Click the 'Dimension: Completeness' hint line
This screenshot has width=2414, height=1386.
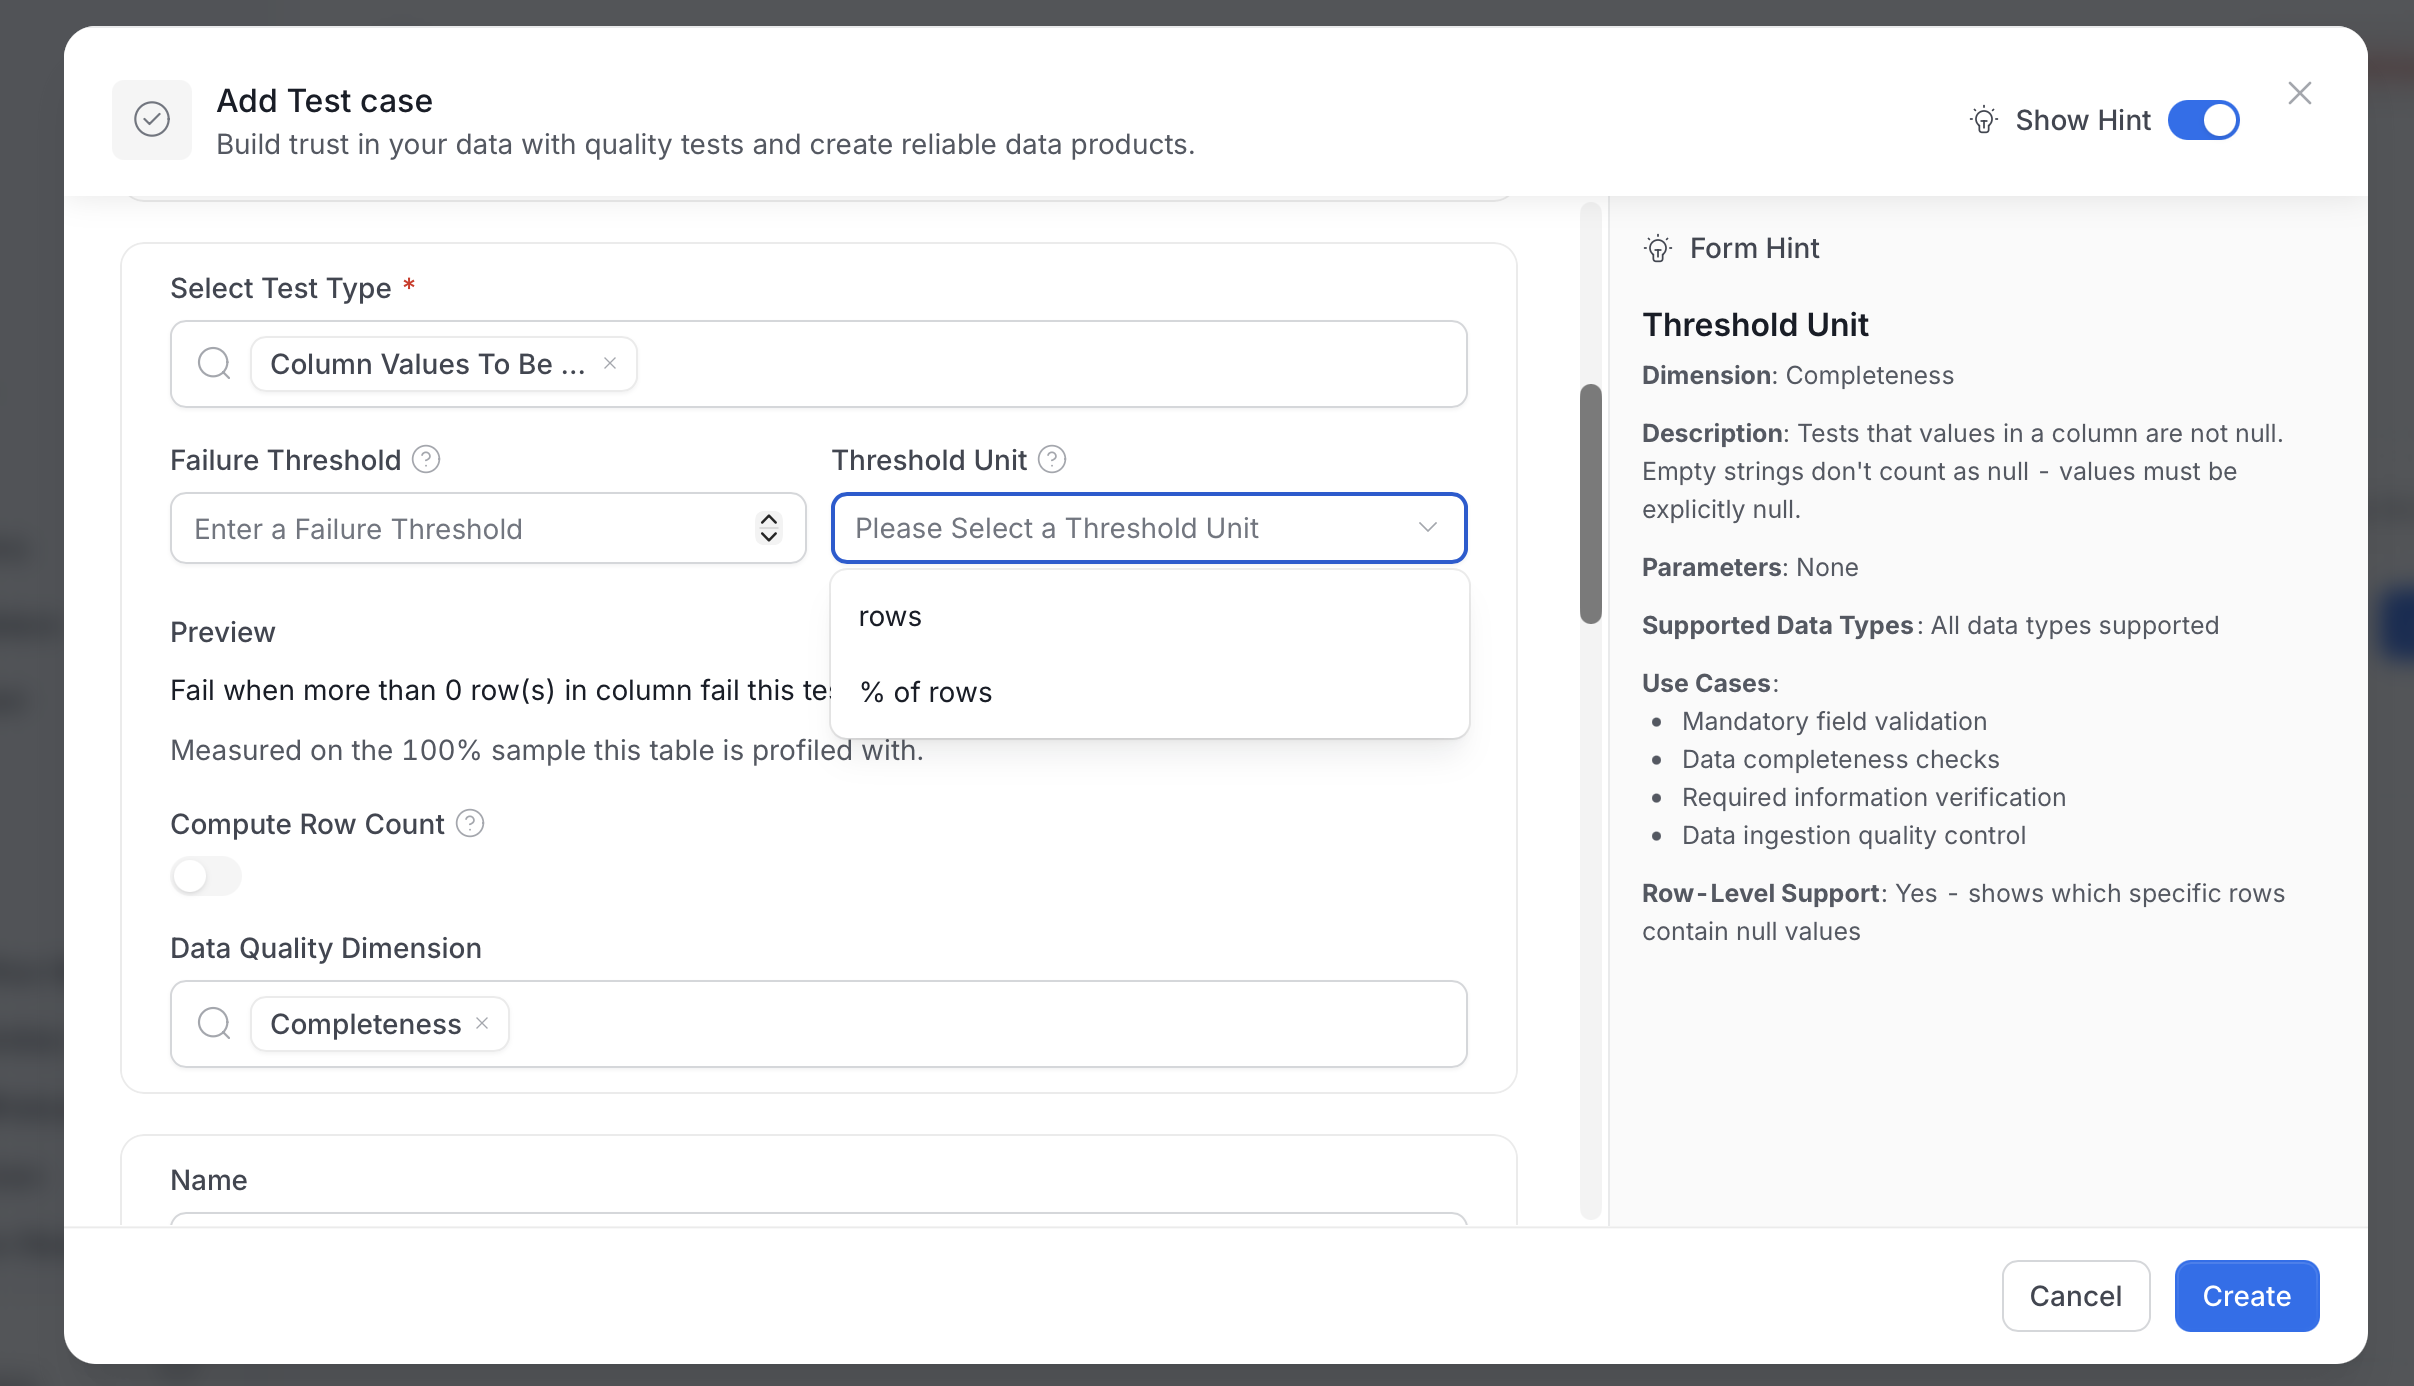click(x=1798, y=375)
